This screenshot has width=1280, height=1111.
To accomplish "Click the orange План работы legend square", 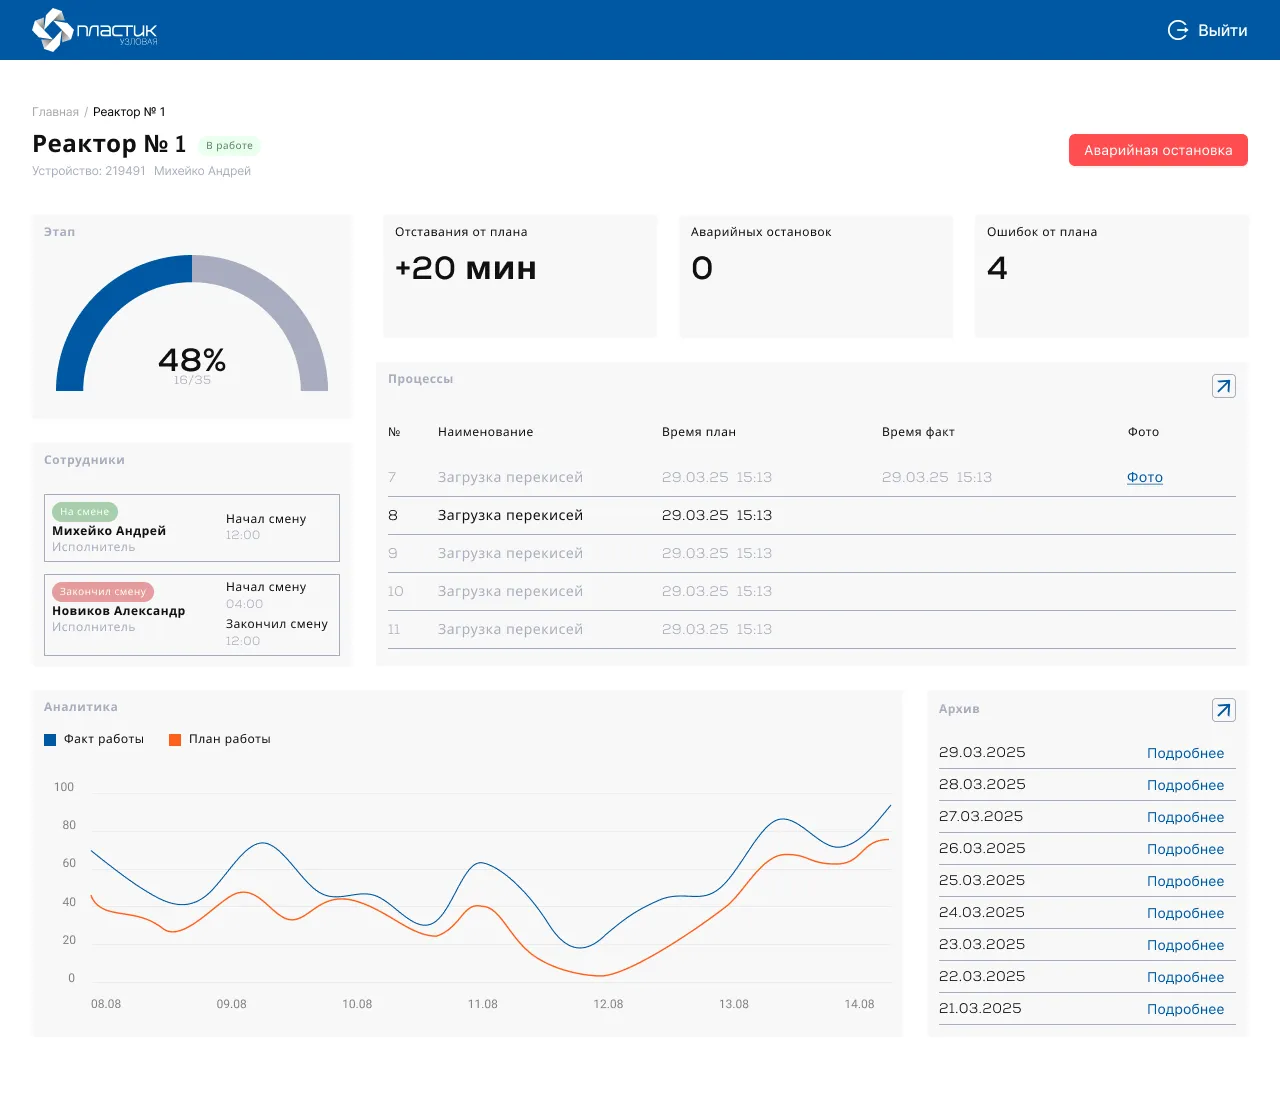I will click(x=175, y=740).
